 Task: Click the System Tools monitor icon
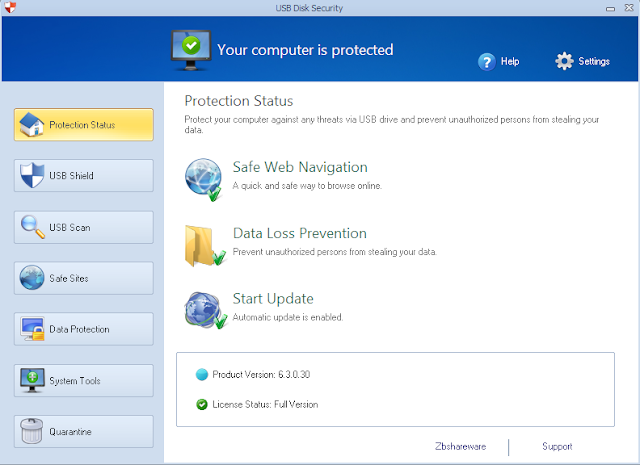tap(32, 380)
